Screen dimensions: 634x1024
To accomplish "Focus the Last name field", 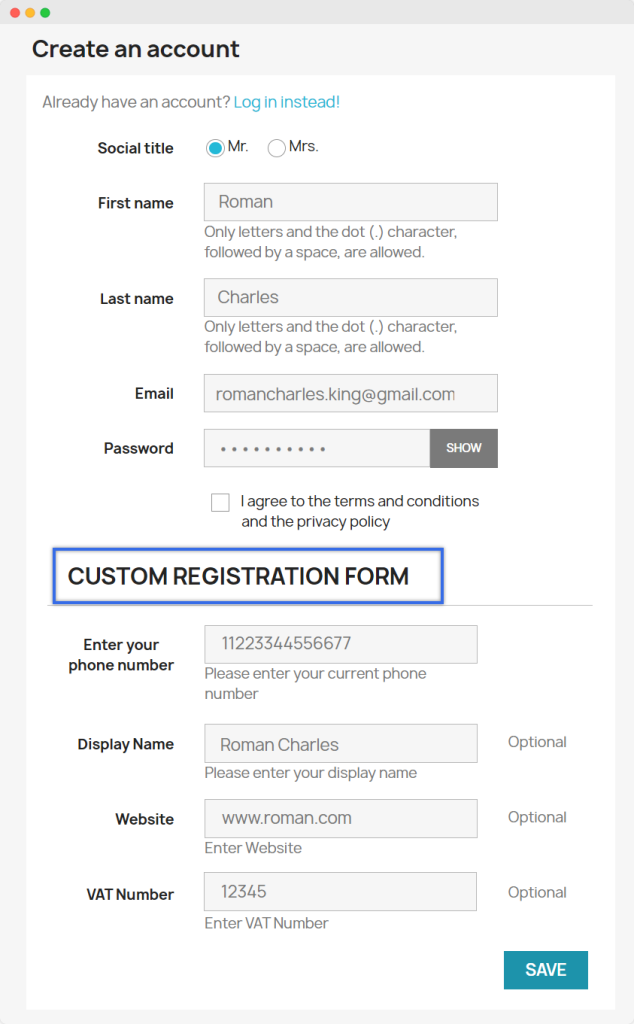I will [x=350, y=297].
